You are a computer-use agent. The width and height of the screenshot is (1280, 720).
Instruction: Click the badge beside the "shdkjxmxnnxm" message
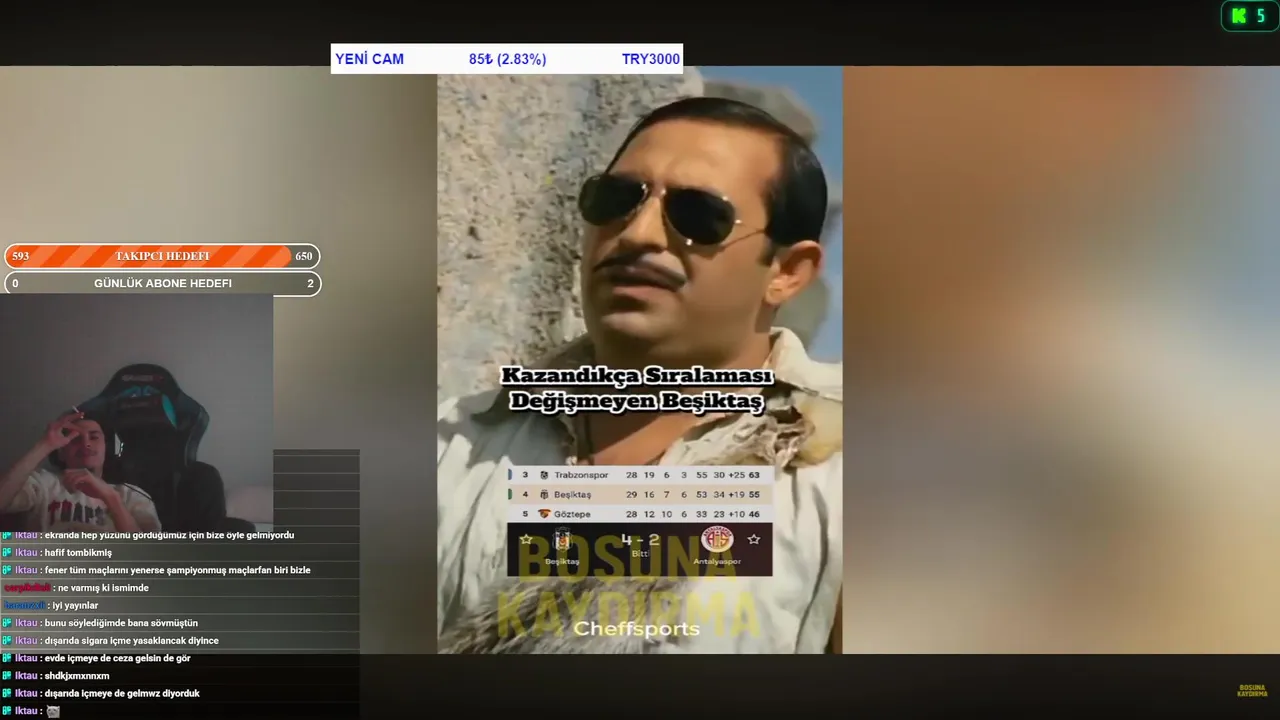click(7, 676)
